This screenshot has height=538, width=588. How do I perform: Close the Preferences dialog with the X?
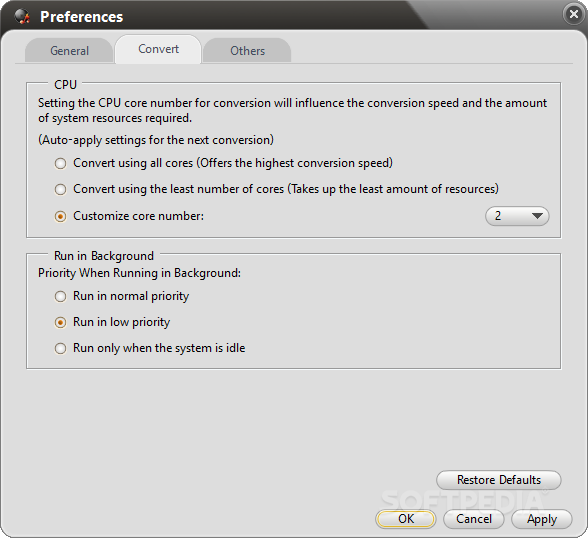pos(574,14)
